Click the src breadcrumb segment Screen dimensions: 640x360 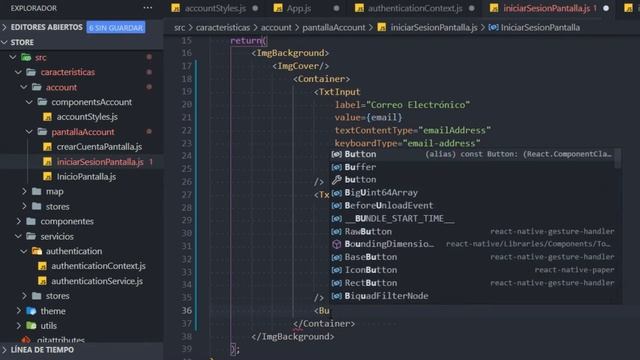180,27
